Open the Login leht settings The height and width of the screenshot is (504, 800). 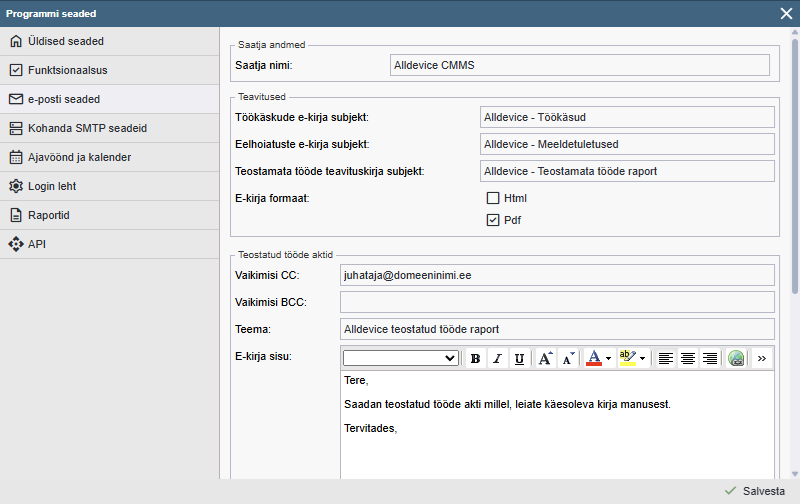(110, 187)
